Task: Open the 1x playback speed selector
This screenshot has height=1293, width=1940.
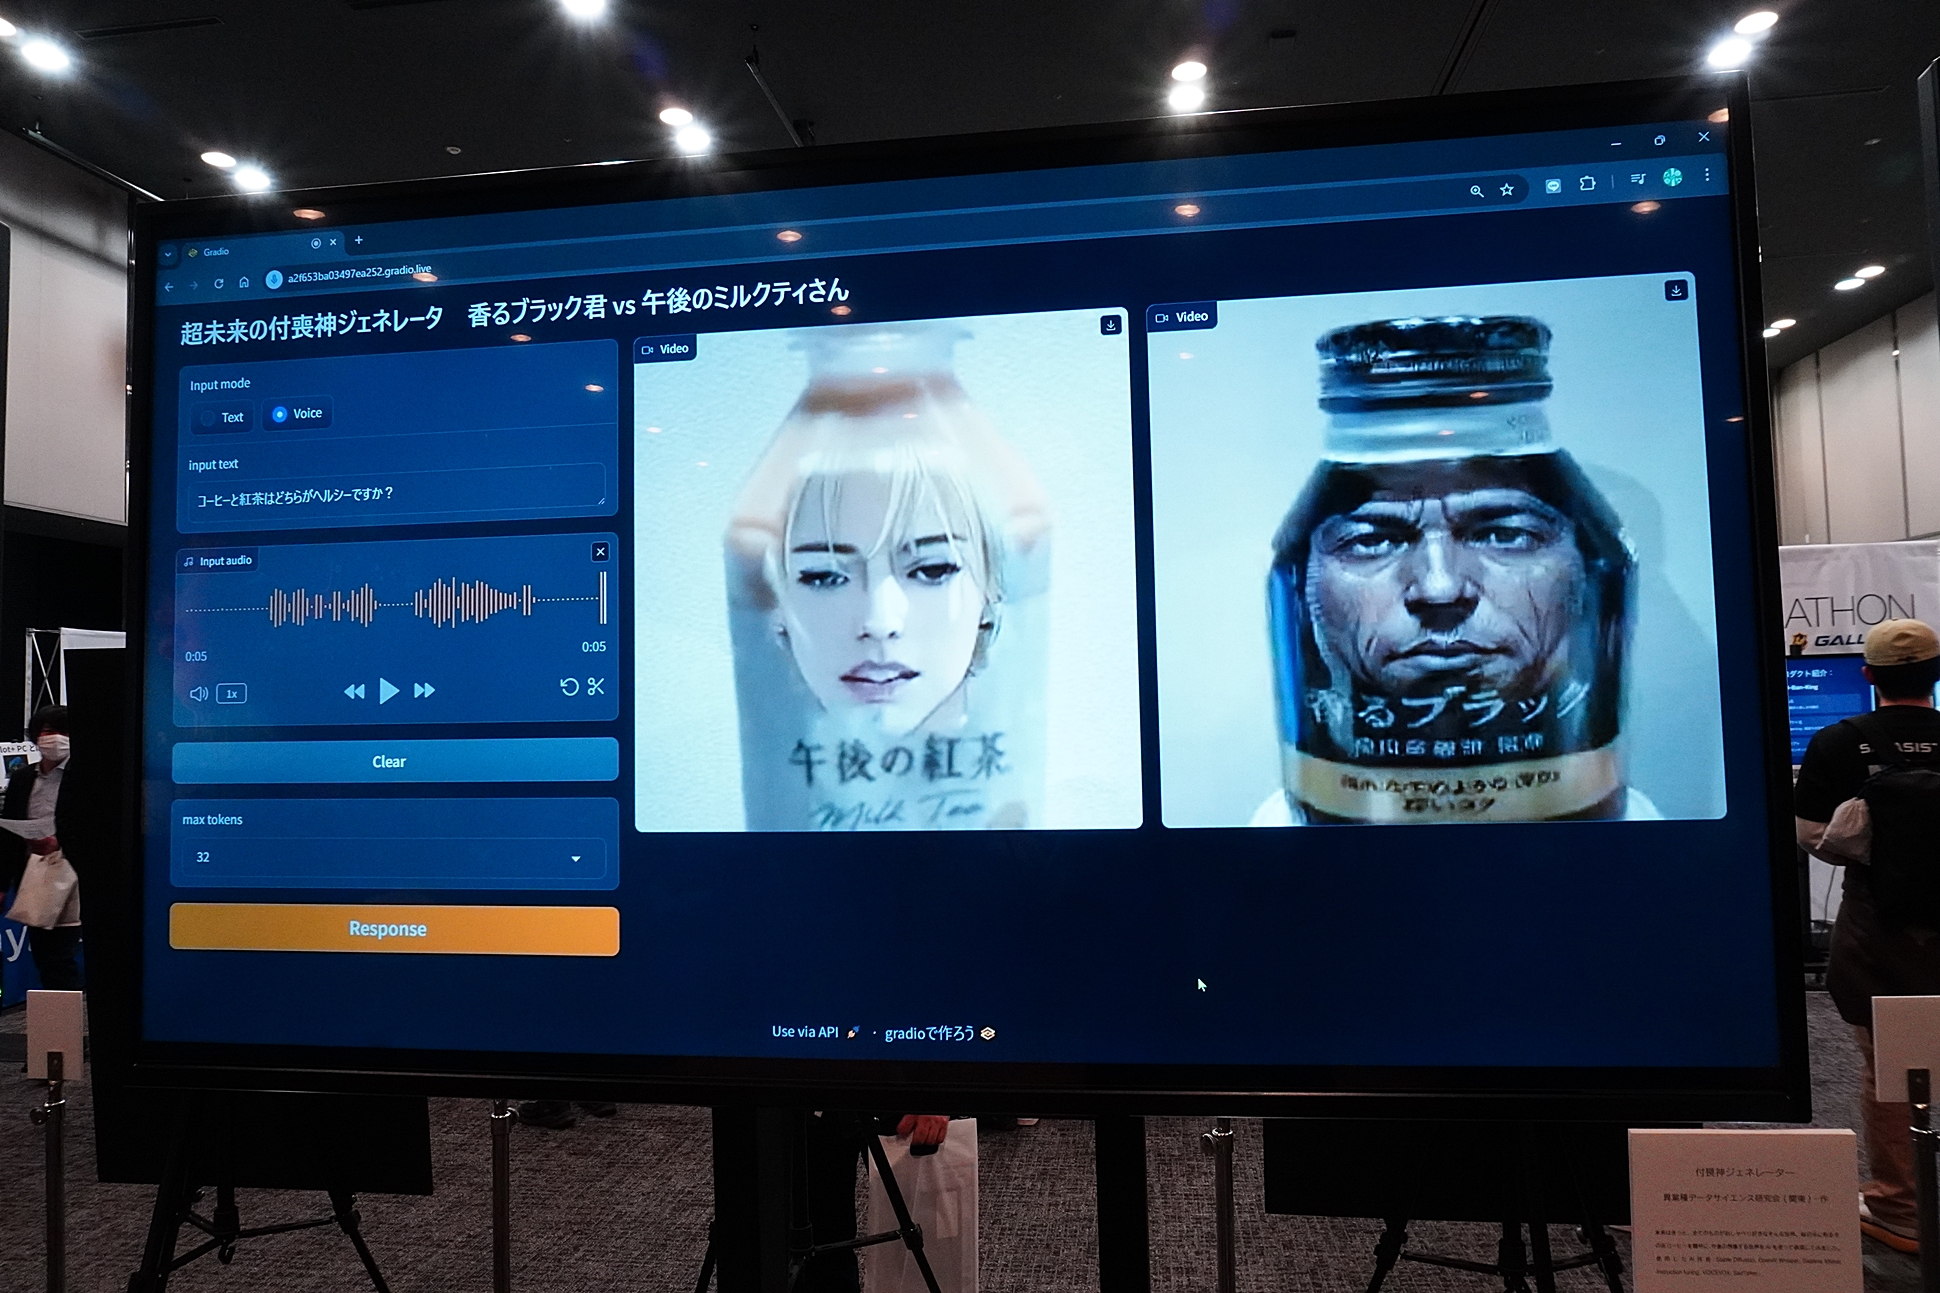Action: (x=231, y=693)
